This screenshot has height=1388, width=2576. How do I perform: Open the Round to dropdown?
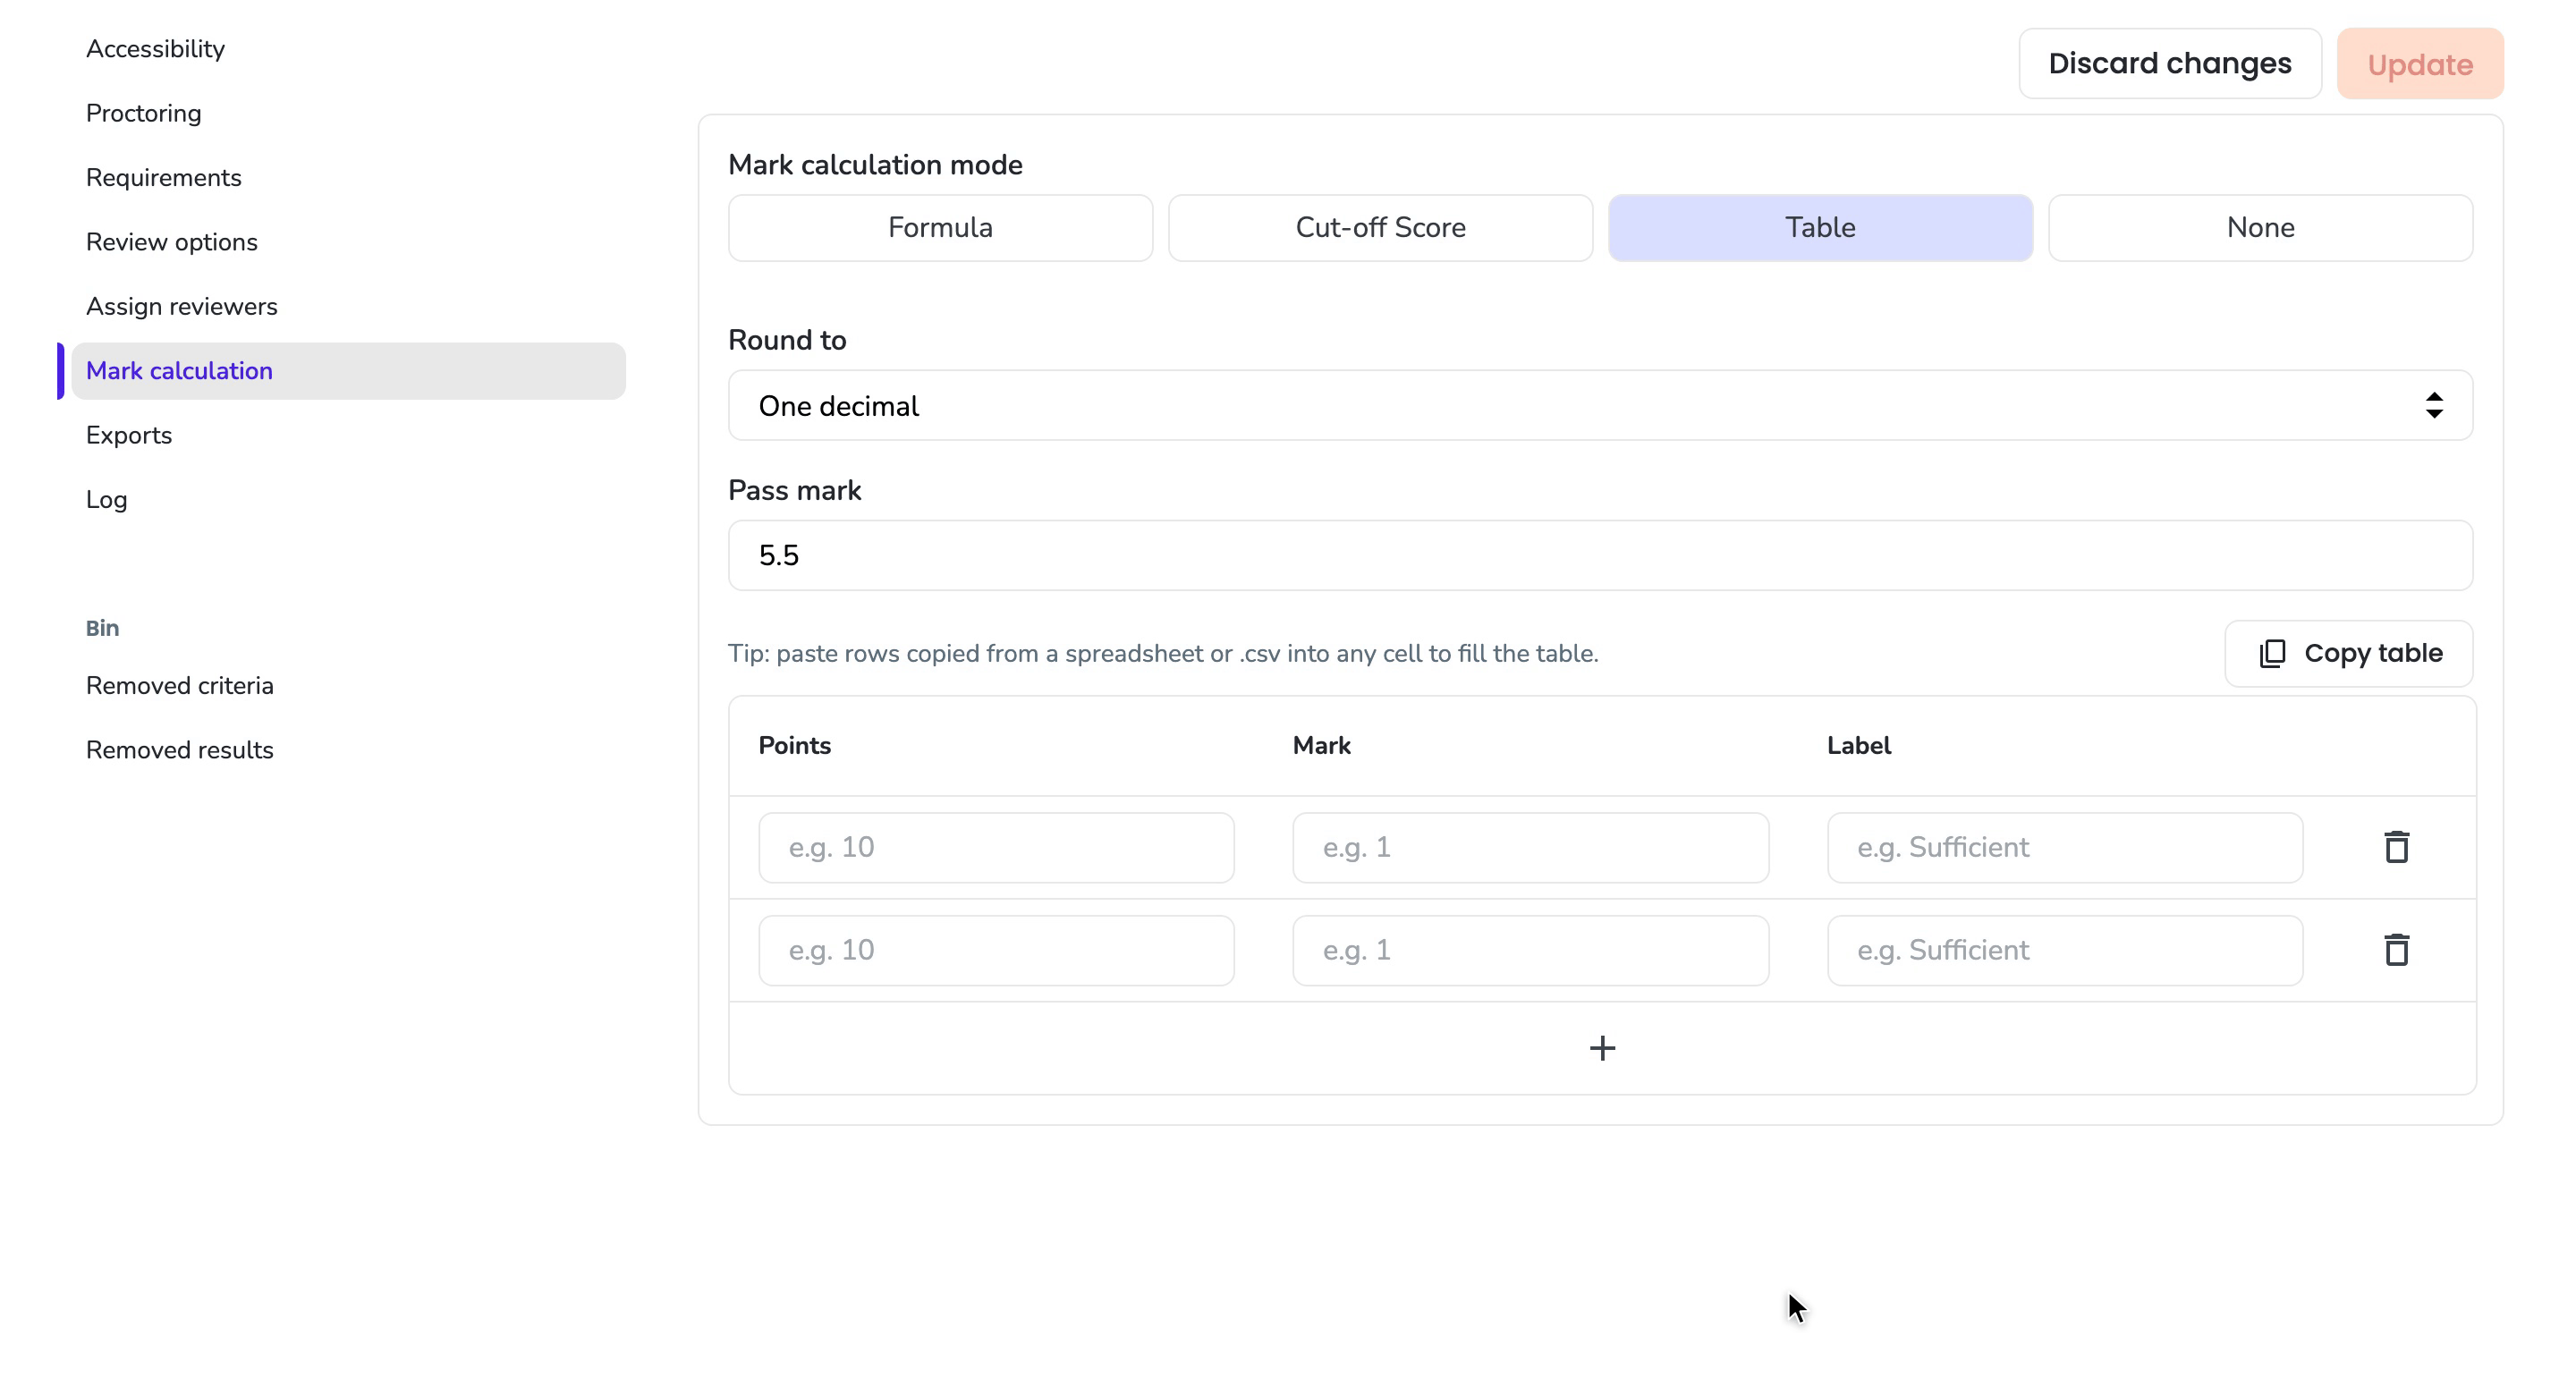[x=1600, y=405]
